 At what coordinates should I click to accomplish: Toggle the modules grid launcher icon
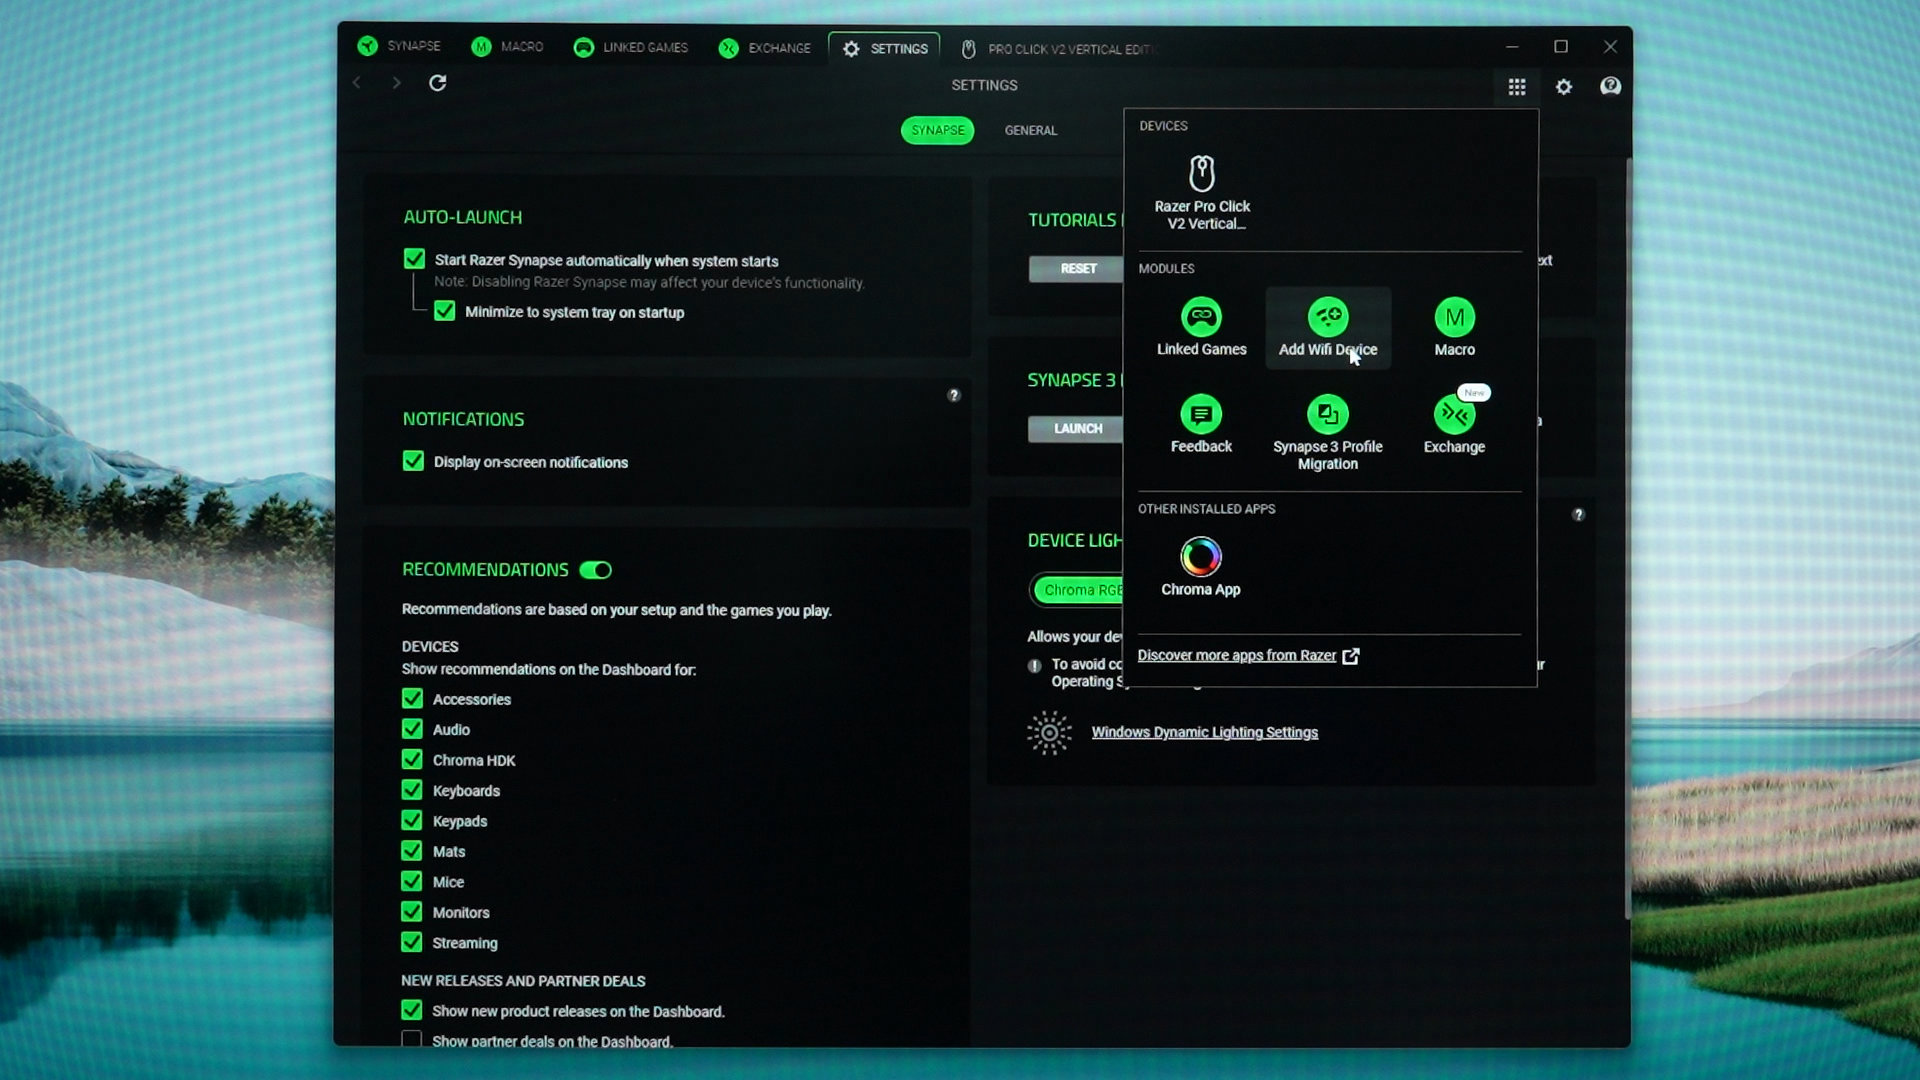1516,87
